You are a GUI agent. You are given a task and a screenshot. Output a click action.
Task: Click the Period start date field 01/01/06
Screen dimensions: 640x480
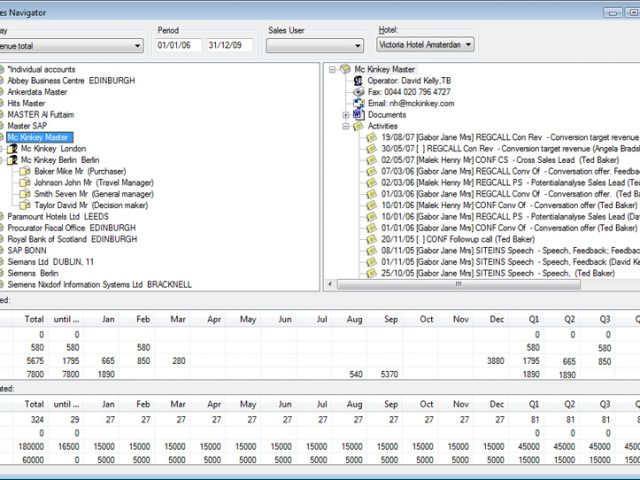click(x=178, y=45)
